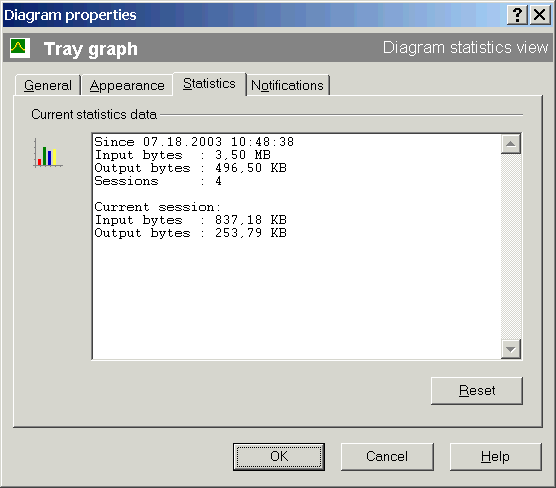The image size is (556, 488).
Task: Switch to the General tab
Action: [48, 85]
